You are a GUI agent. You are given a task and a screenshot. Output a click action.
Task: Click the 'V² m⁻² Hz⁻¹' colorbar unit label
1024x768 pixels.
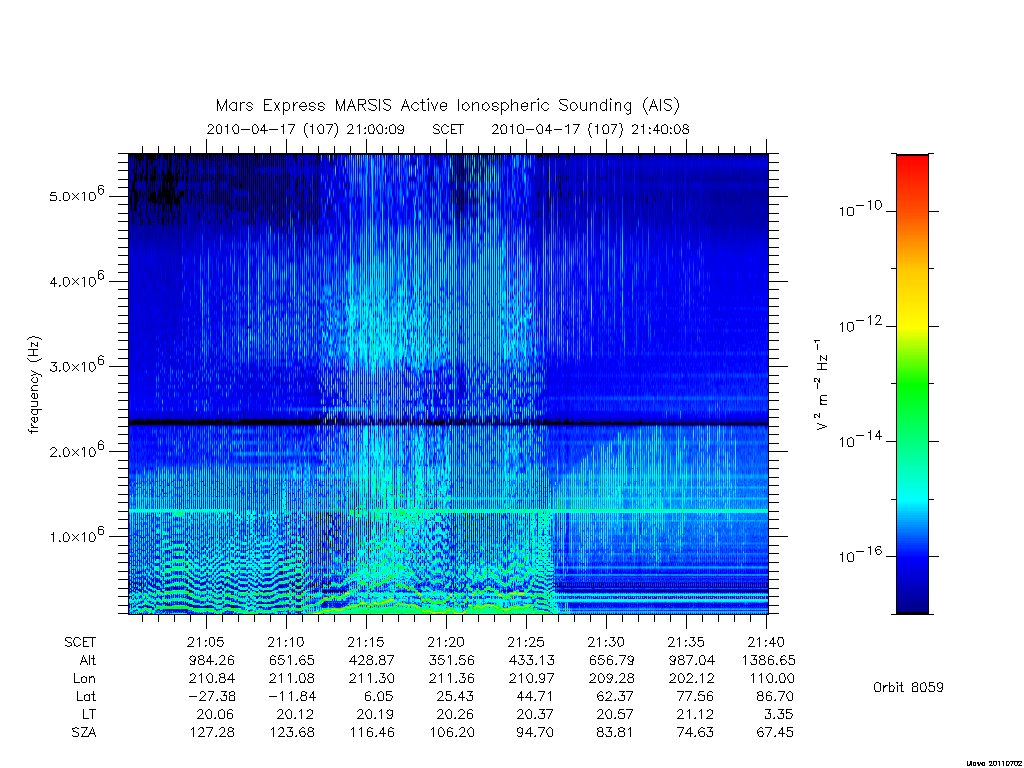(x=822, y=384)
